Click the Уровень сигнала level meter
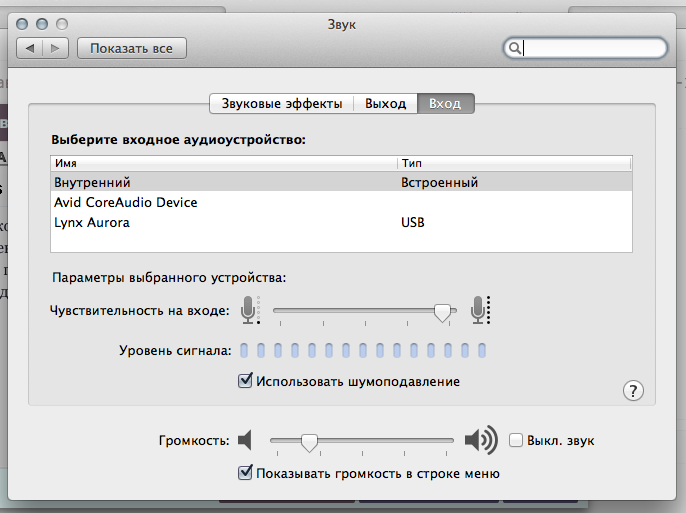 pos(363,350)
